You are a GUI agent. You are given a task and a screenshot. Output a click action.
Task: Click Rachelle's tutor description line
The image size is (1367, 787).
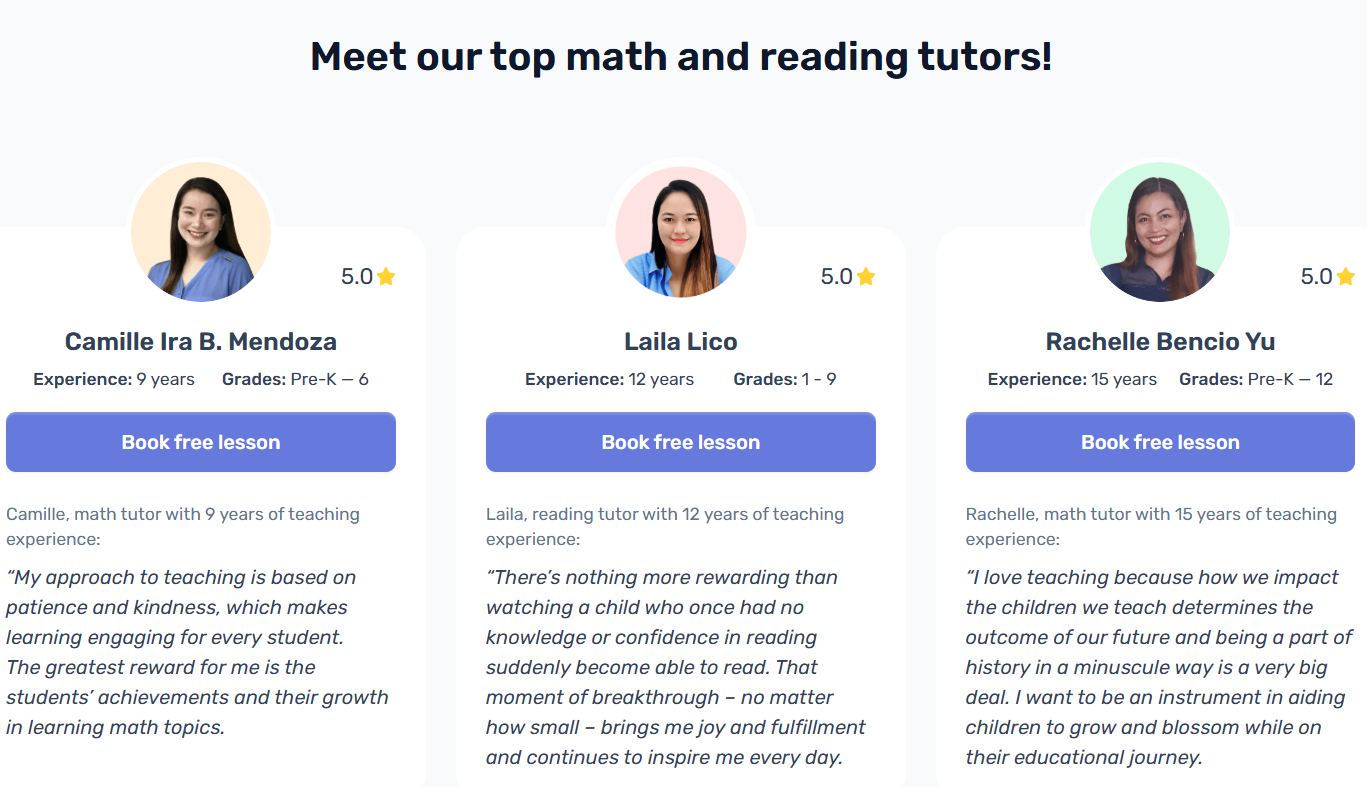1150,526
